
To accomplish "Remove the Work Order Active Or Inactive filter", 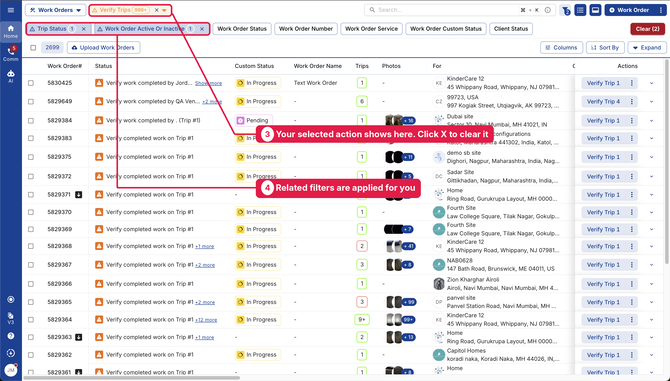I will tap(202, 29).
